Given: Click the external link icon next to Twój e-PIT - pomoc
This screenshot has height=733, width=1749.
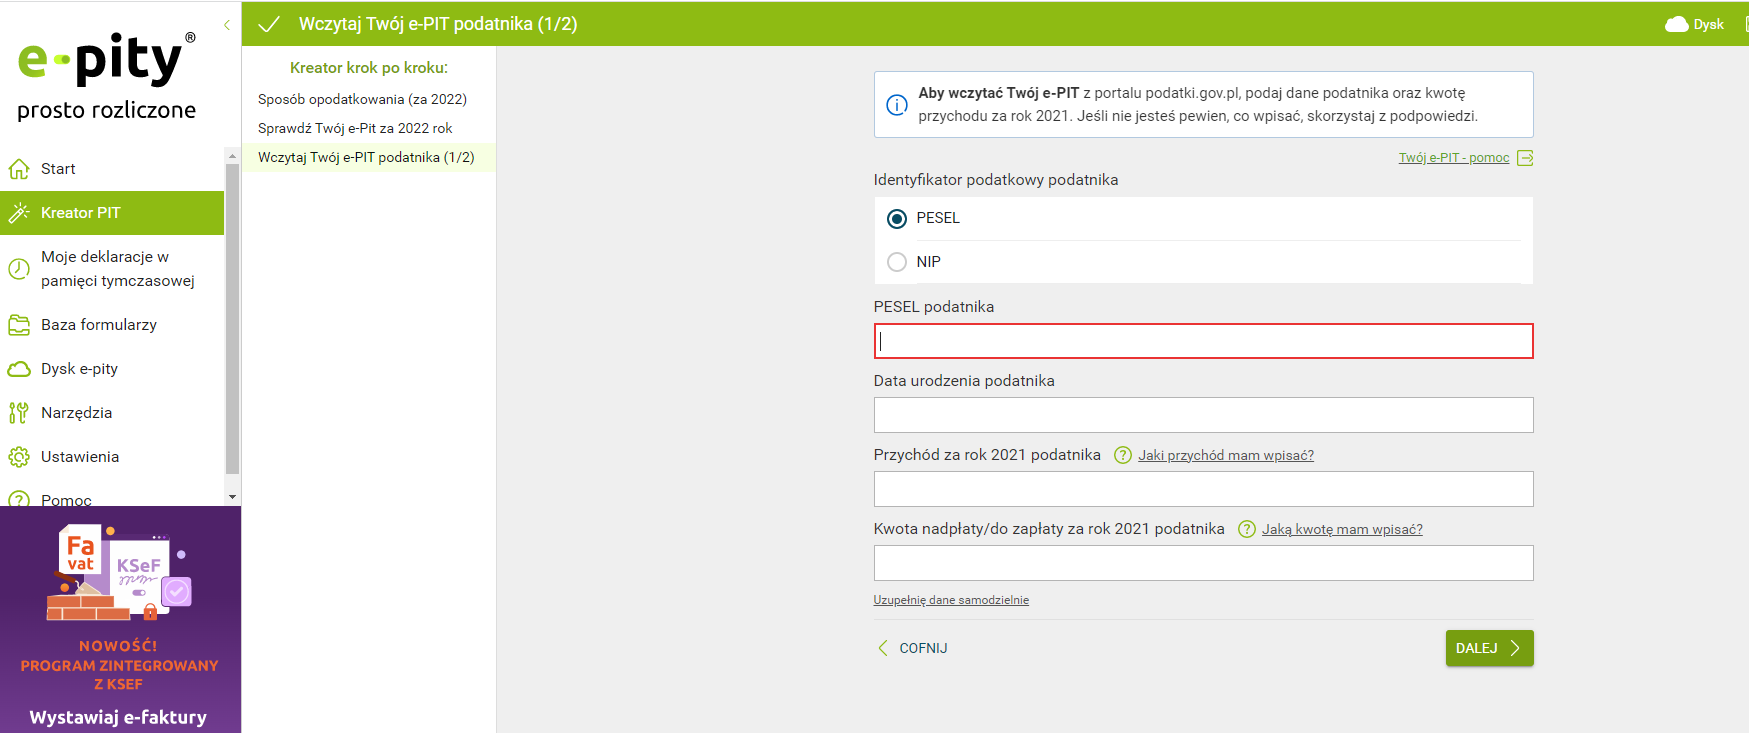Looking at the screenshot, I should pyautogui.click(x=1525, y=158).
